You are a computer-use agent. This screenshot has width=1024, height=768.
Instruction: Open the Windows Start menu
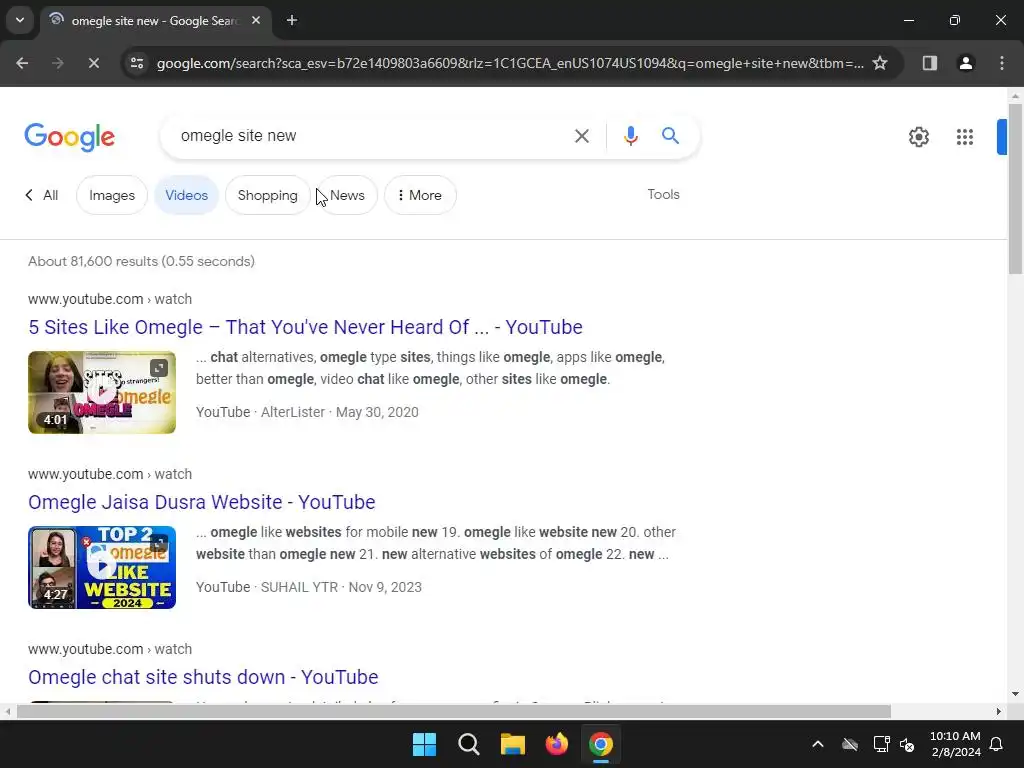pos(424,744)
